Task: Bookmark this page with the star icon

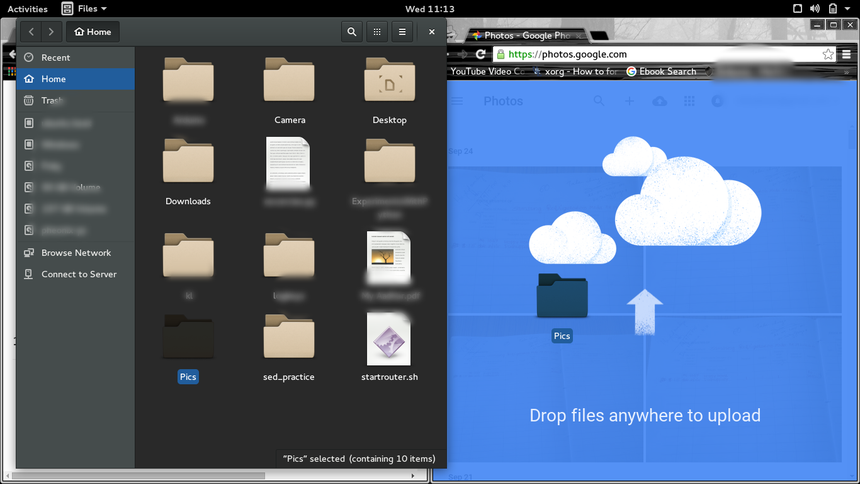Action: (x=828, y=54)
